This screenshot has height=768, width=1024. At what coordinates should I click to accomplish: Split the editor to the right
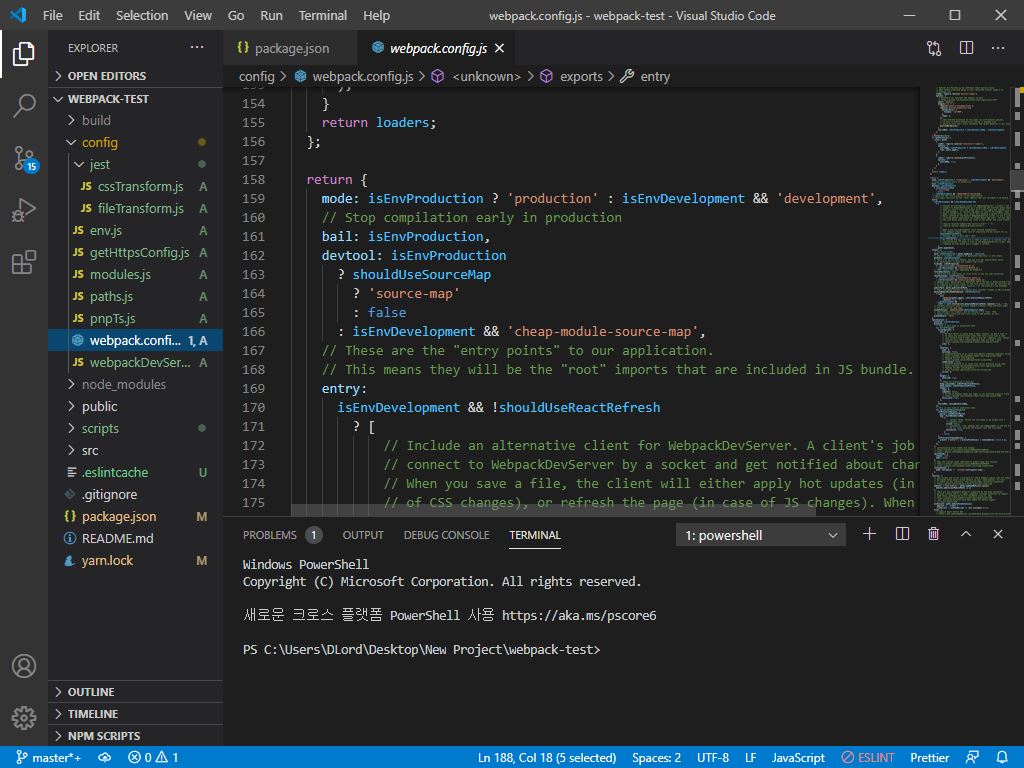pos(966,48)
